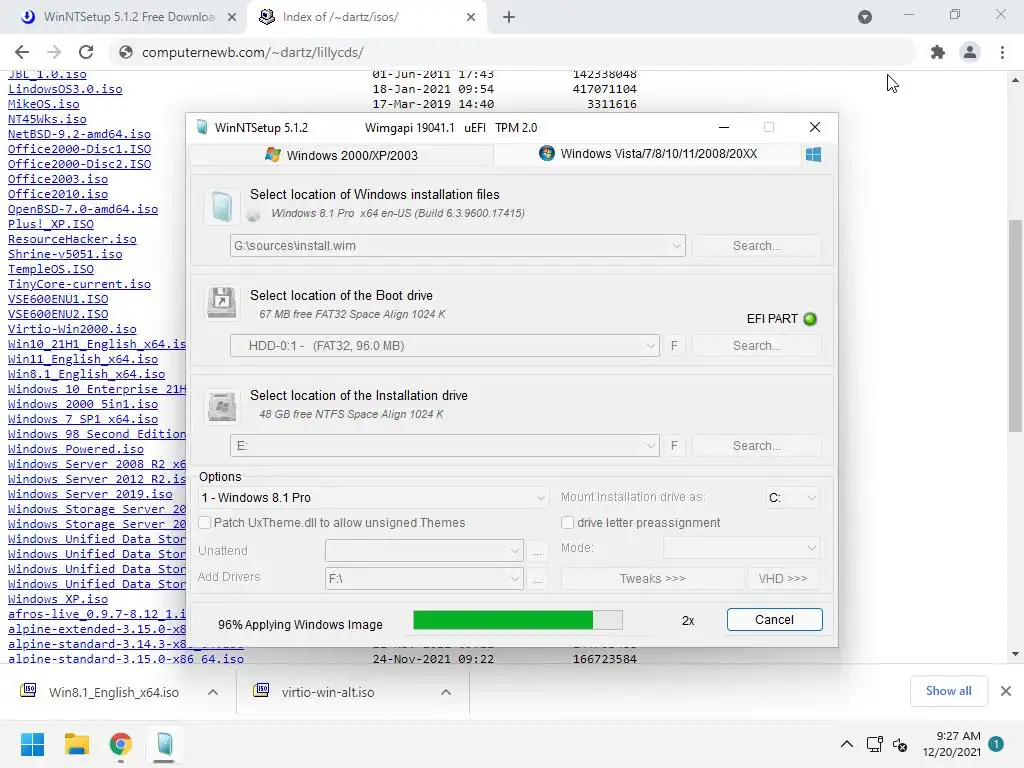Screen dimensions: 1024x768
Task: Click the WinNTSetup title bar app icon
Action: tap(202, 127)
